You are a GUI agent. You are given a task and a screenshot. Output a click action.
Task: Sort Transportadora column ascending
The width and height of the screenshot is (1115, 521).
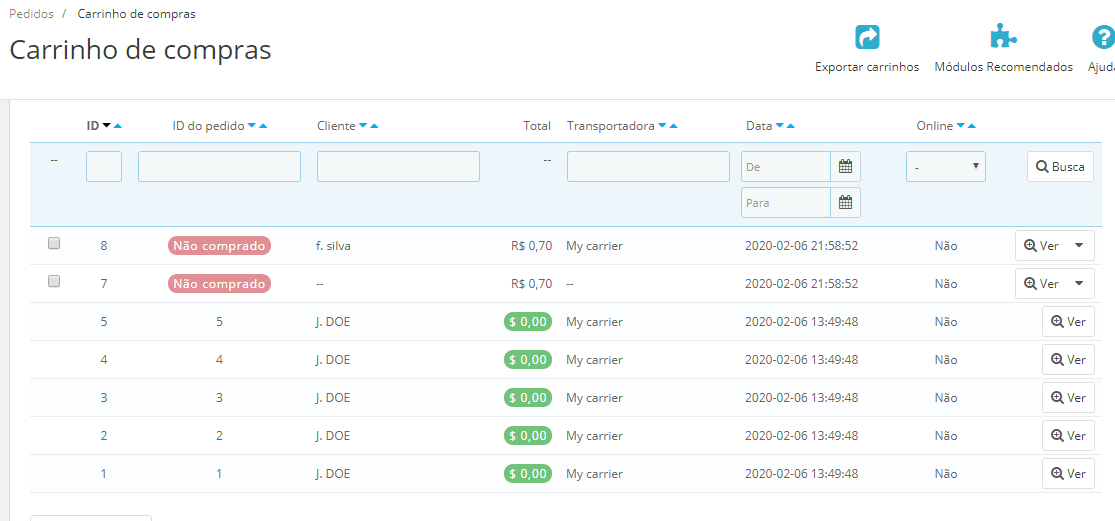pyautogui.click(x=673, y=126)
